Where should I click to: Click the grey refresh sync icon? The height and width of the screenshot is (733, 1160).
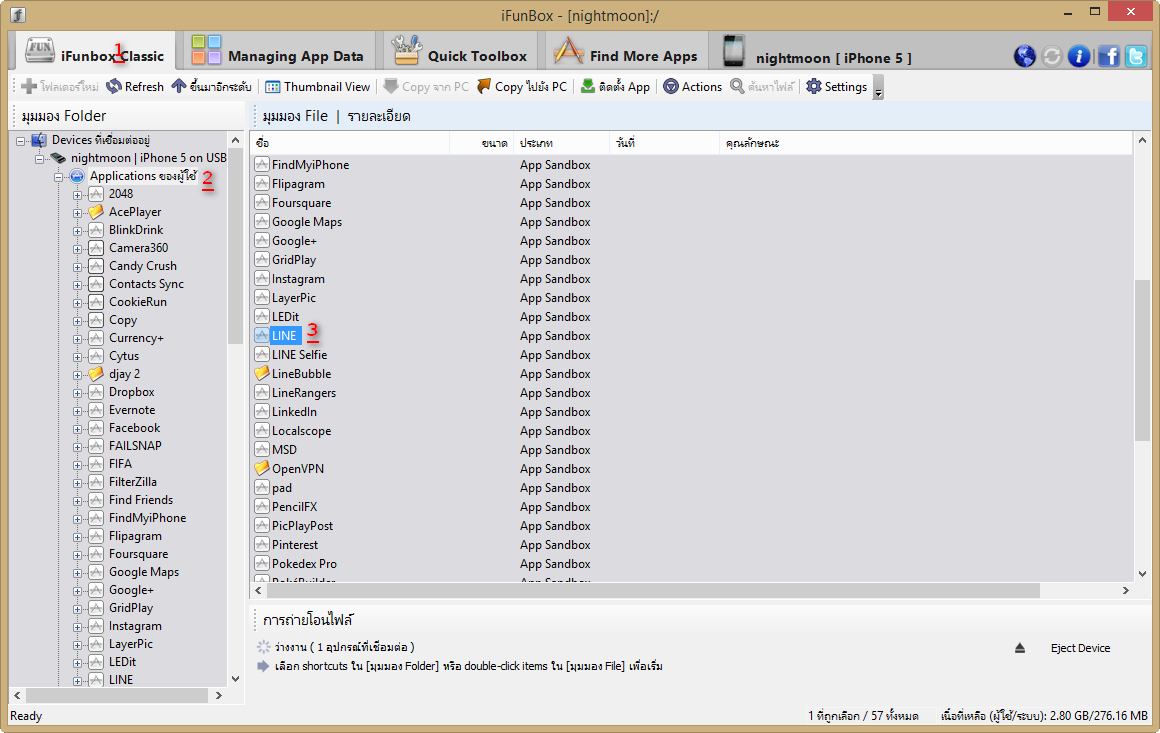[x=1051, y=56]
